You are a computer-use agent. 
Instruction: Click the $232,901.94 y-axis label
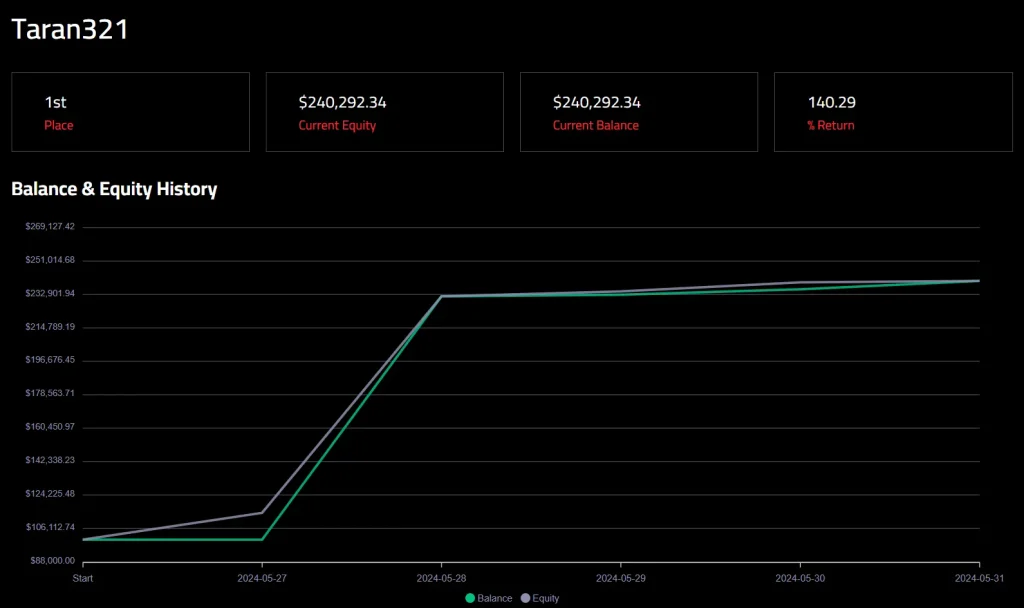[50, 293]
